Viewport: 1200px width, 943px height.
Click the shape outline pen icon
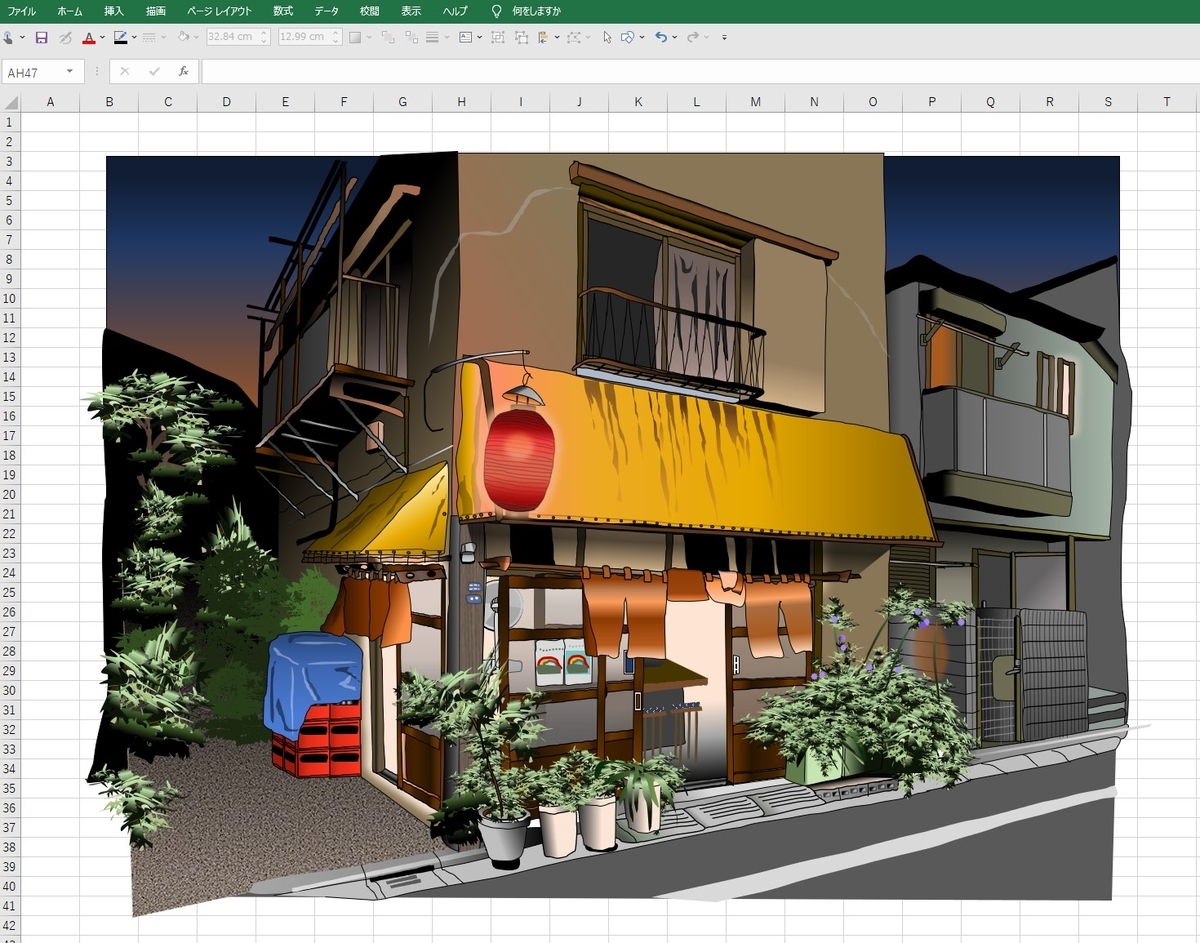120,37
